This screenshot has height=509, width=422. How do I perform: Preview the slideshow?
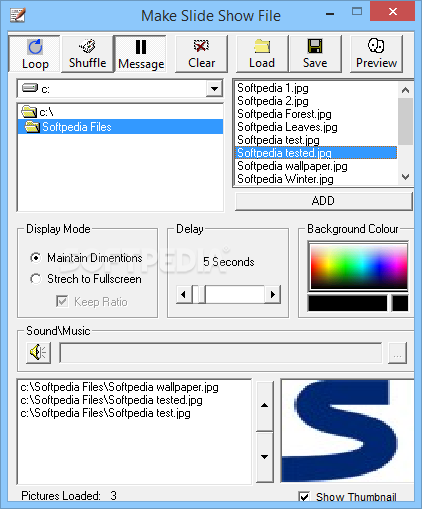pos(376,54)
